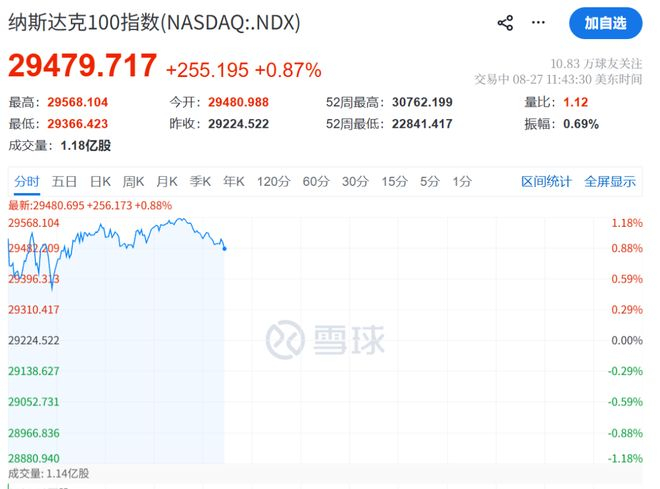Choose the 60分 interval tab

[x=316, y=181]
